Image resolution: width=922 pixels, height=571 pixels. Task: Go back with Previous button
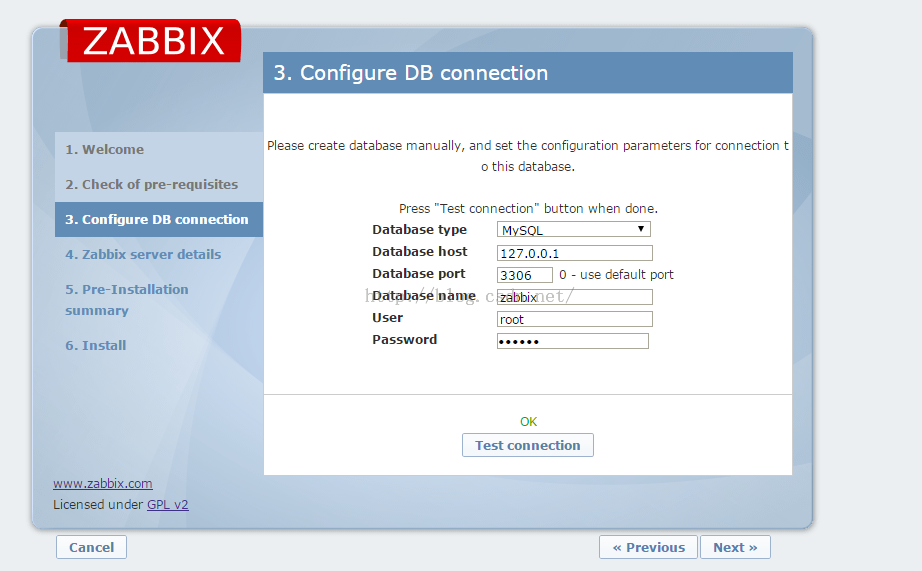649,547
